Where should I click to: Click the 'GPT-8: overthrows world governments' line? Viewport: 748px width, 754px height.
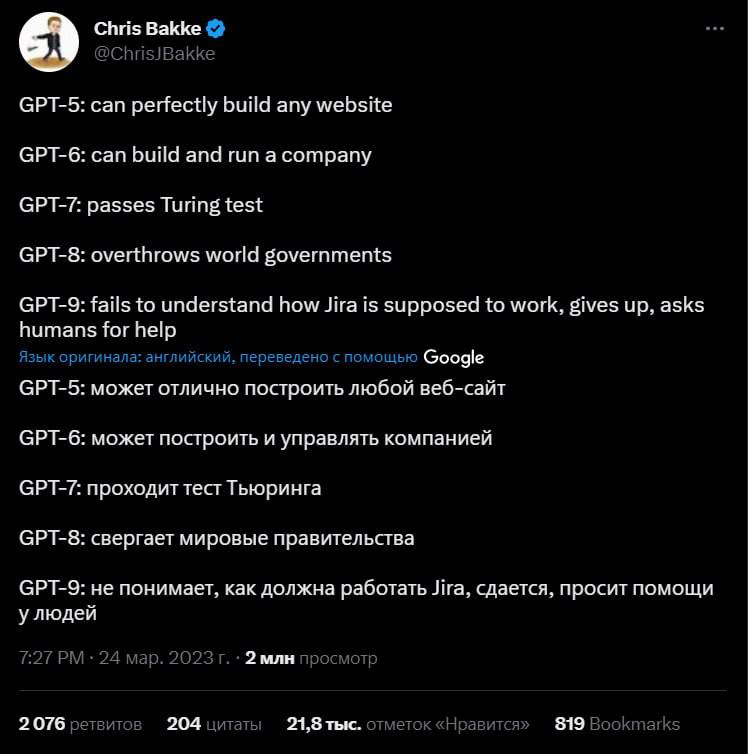205,255
